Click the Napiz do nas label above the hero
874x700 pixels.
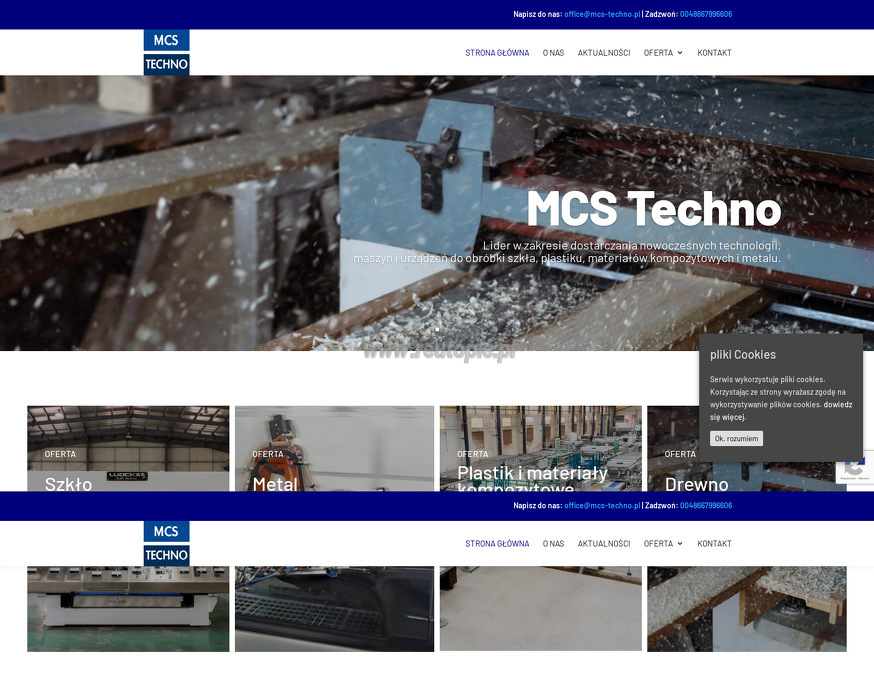tap(537, 14)
